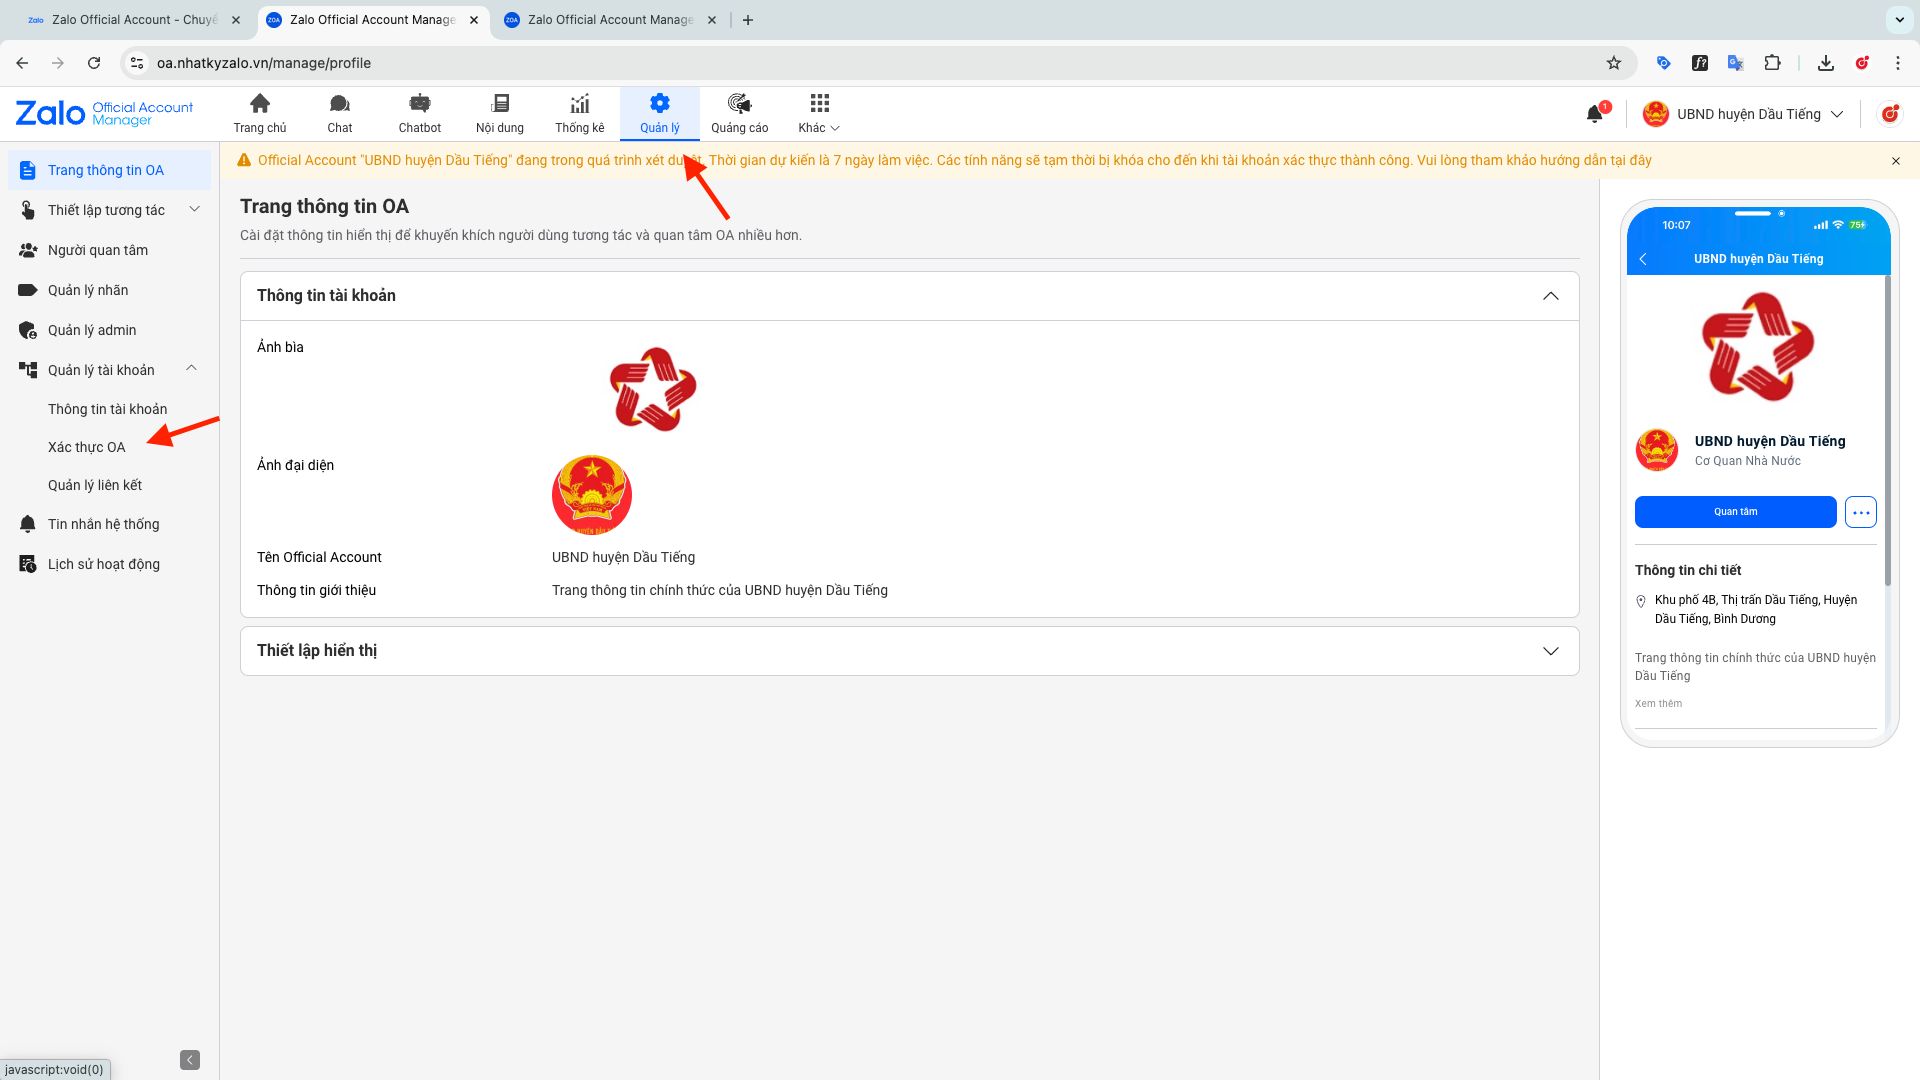Open the Chat icon in top navigation
Viewport: 1920px width, 1080px height.
[x=340, y=112]
